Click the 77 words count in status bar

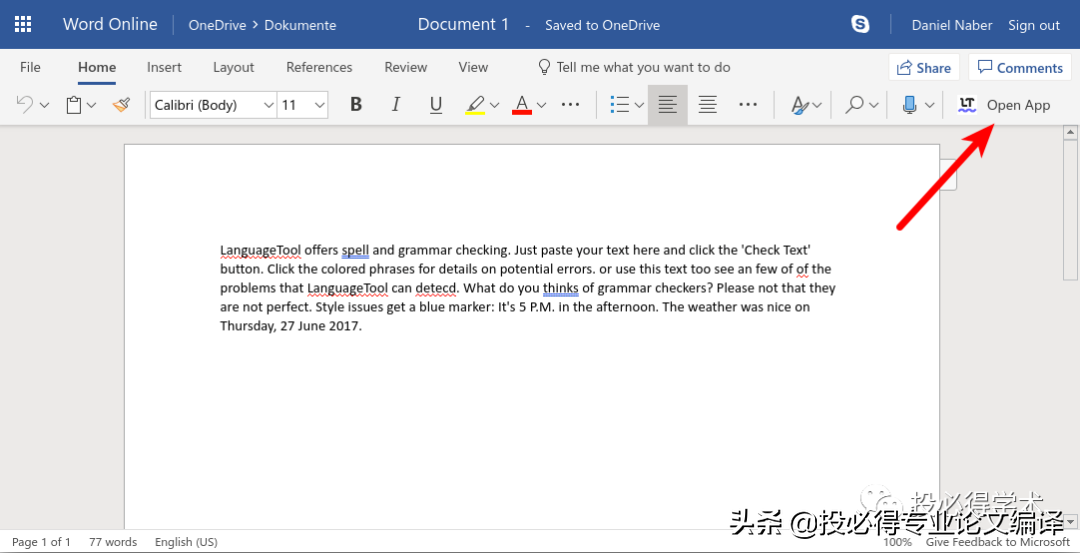click(113, 542)
